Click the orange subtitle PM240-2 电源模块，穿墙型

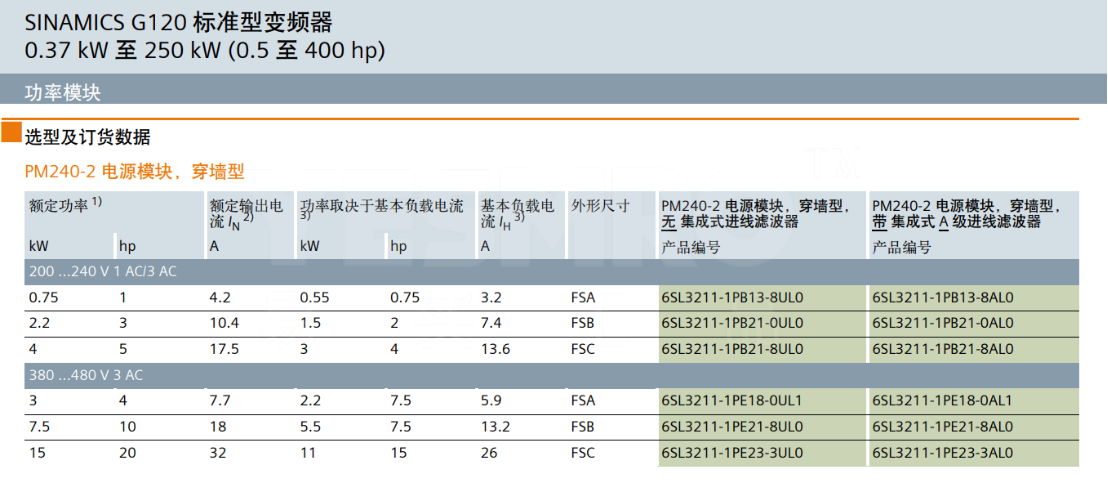[x=135, y=170]
